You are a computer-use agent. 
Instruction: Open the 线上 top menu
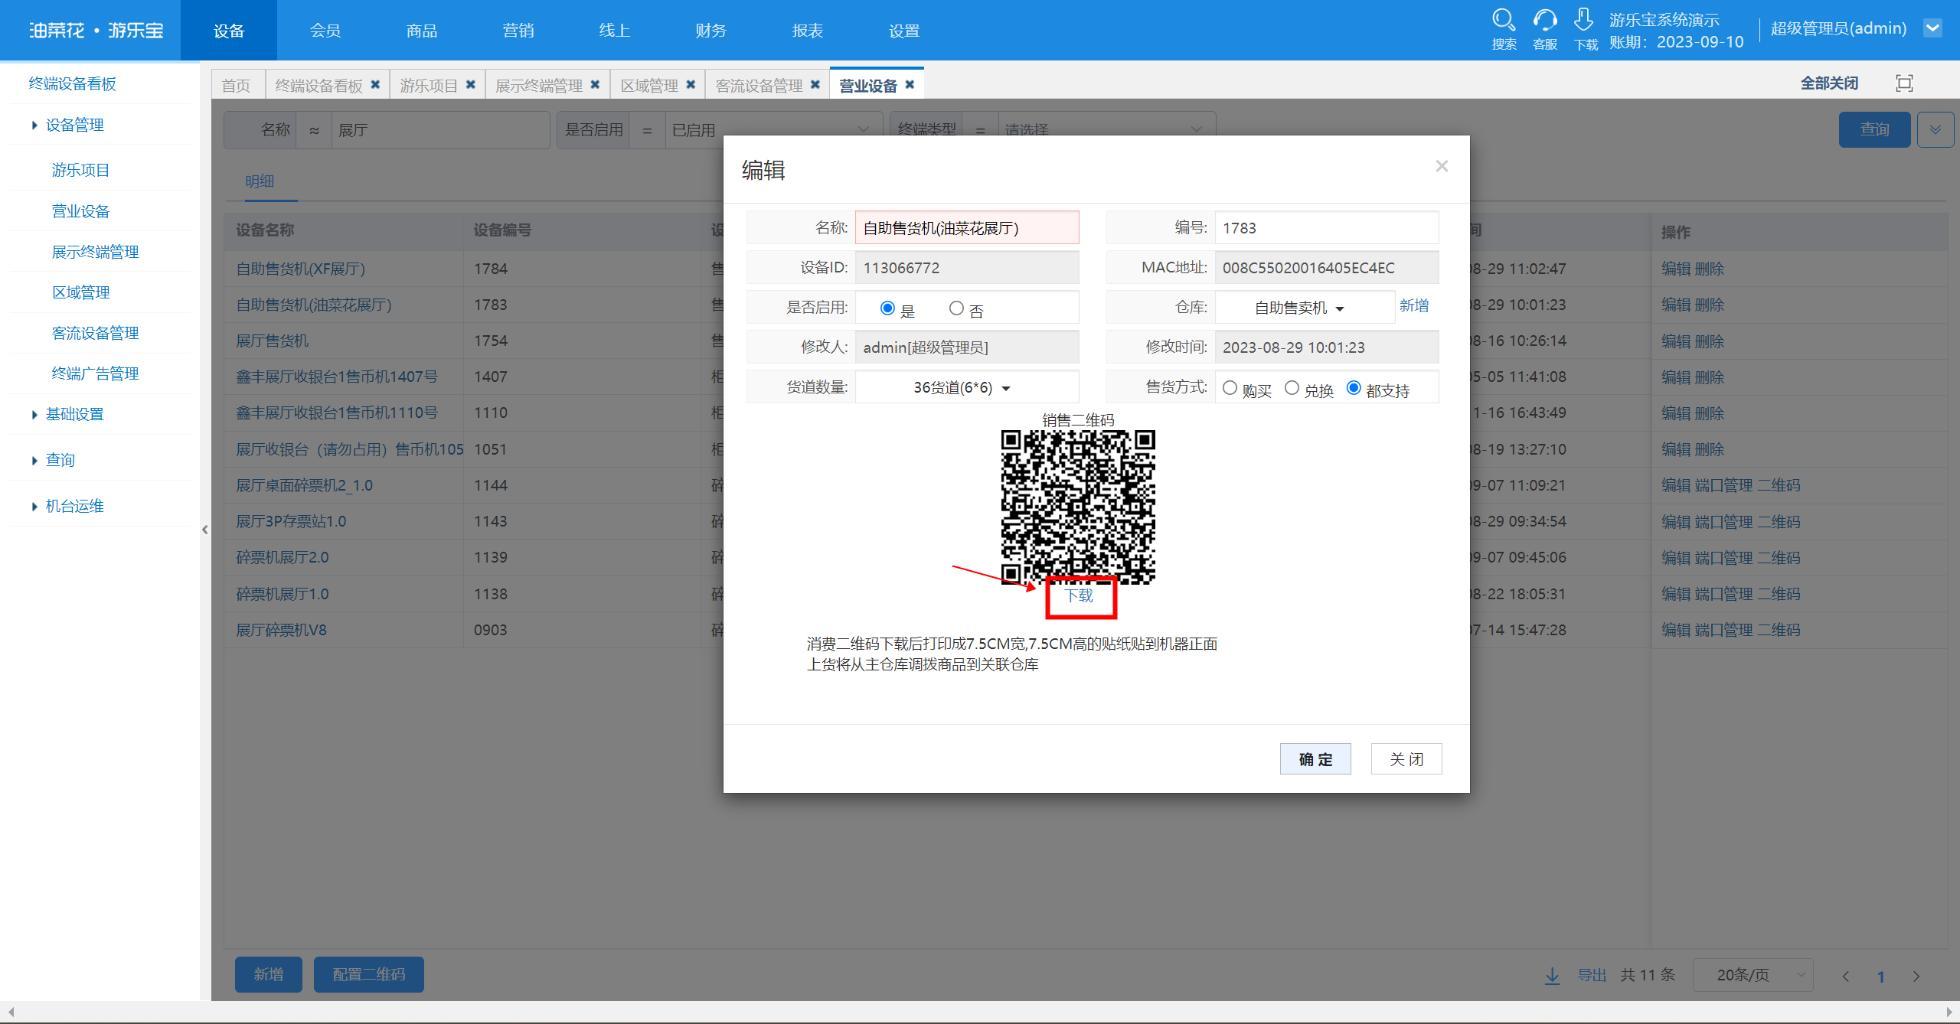point(615,30)
